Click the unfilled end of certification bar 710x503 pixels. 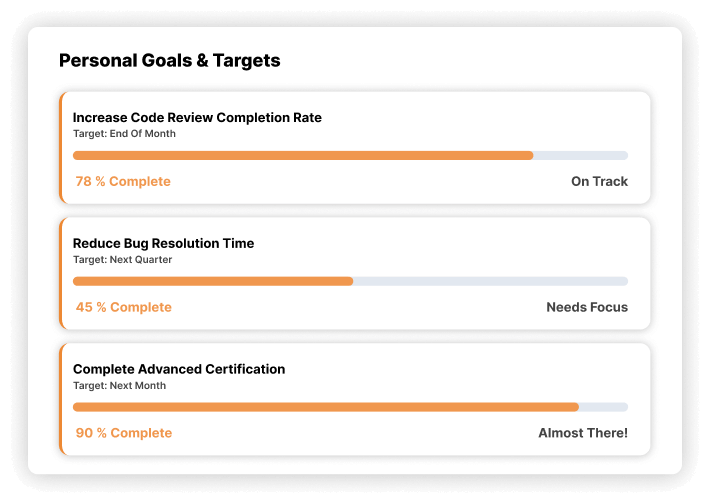[603, 407]
